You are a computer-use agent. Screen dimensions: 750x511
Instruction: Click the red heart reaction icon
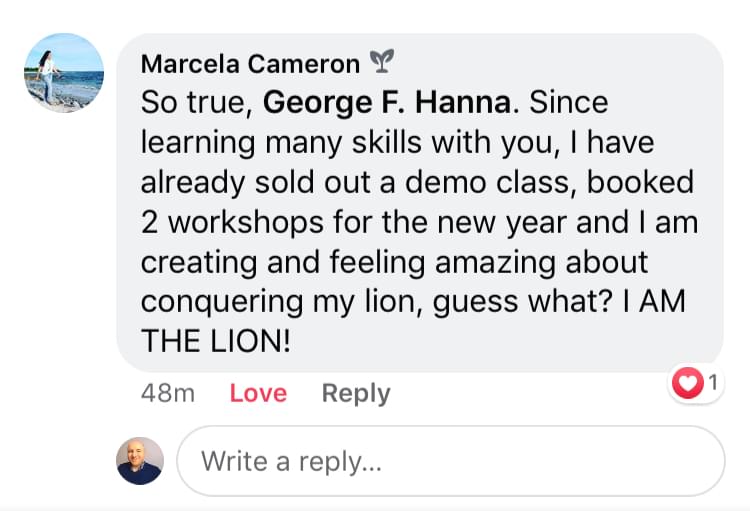click(x=688, y=383)
